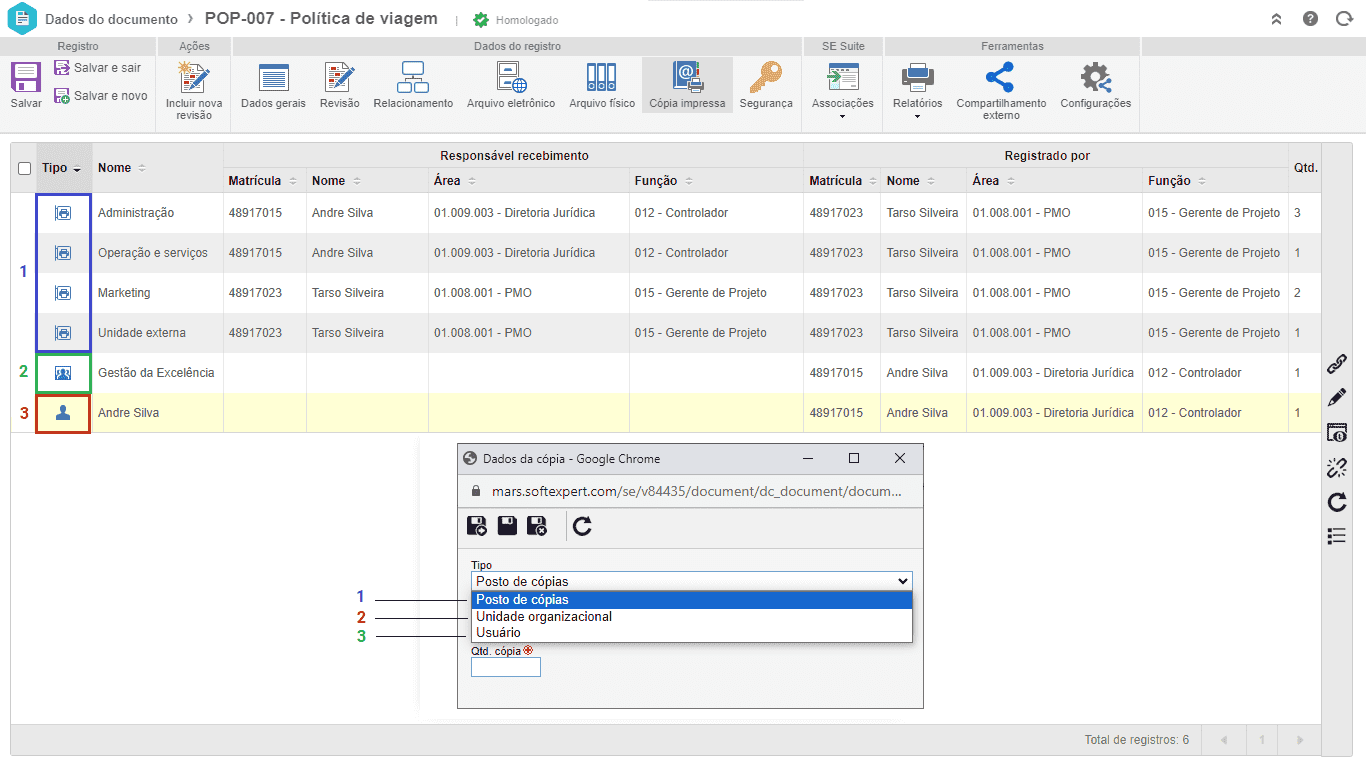Click the Relacionamento diagram icon
The width and height of the screenshot is (1366, 765).
[413, 79]
